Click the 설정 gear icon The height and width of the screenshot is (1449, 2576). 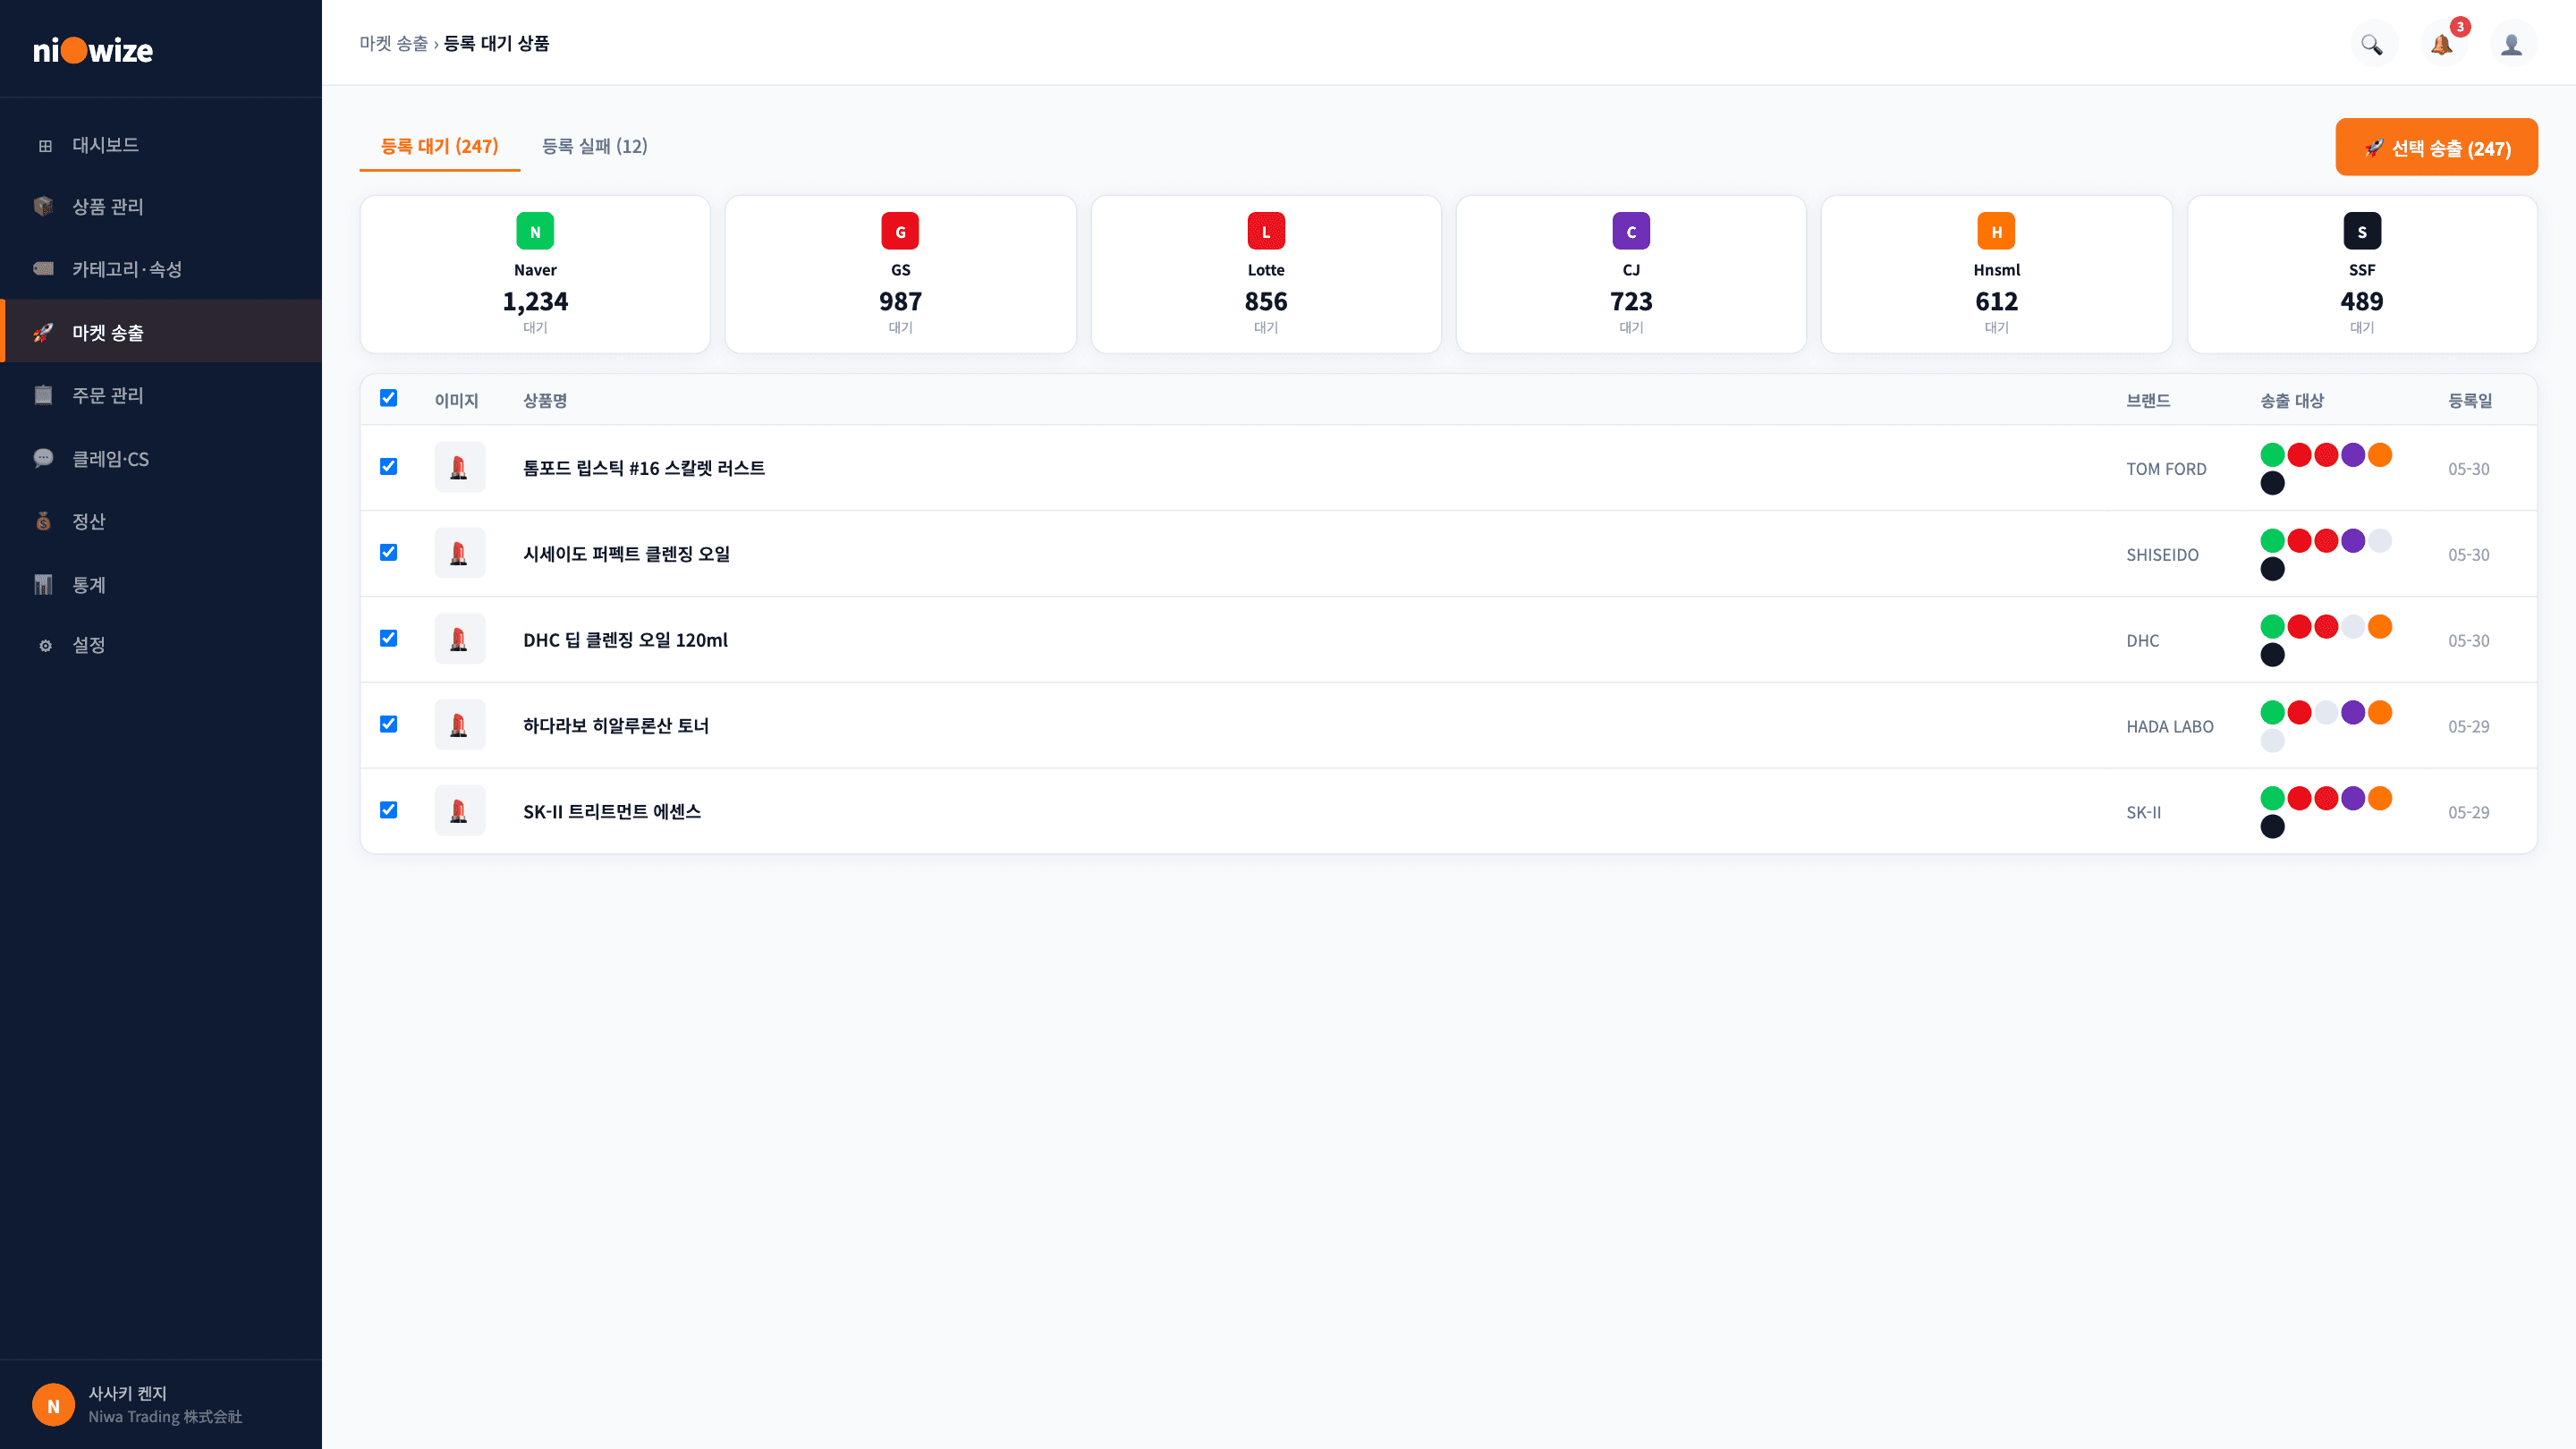click(45, 646)
